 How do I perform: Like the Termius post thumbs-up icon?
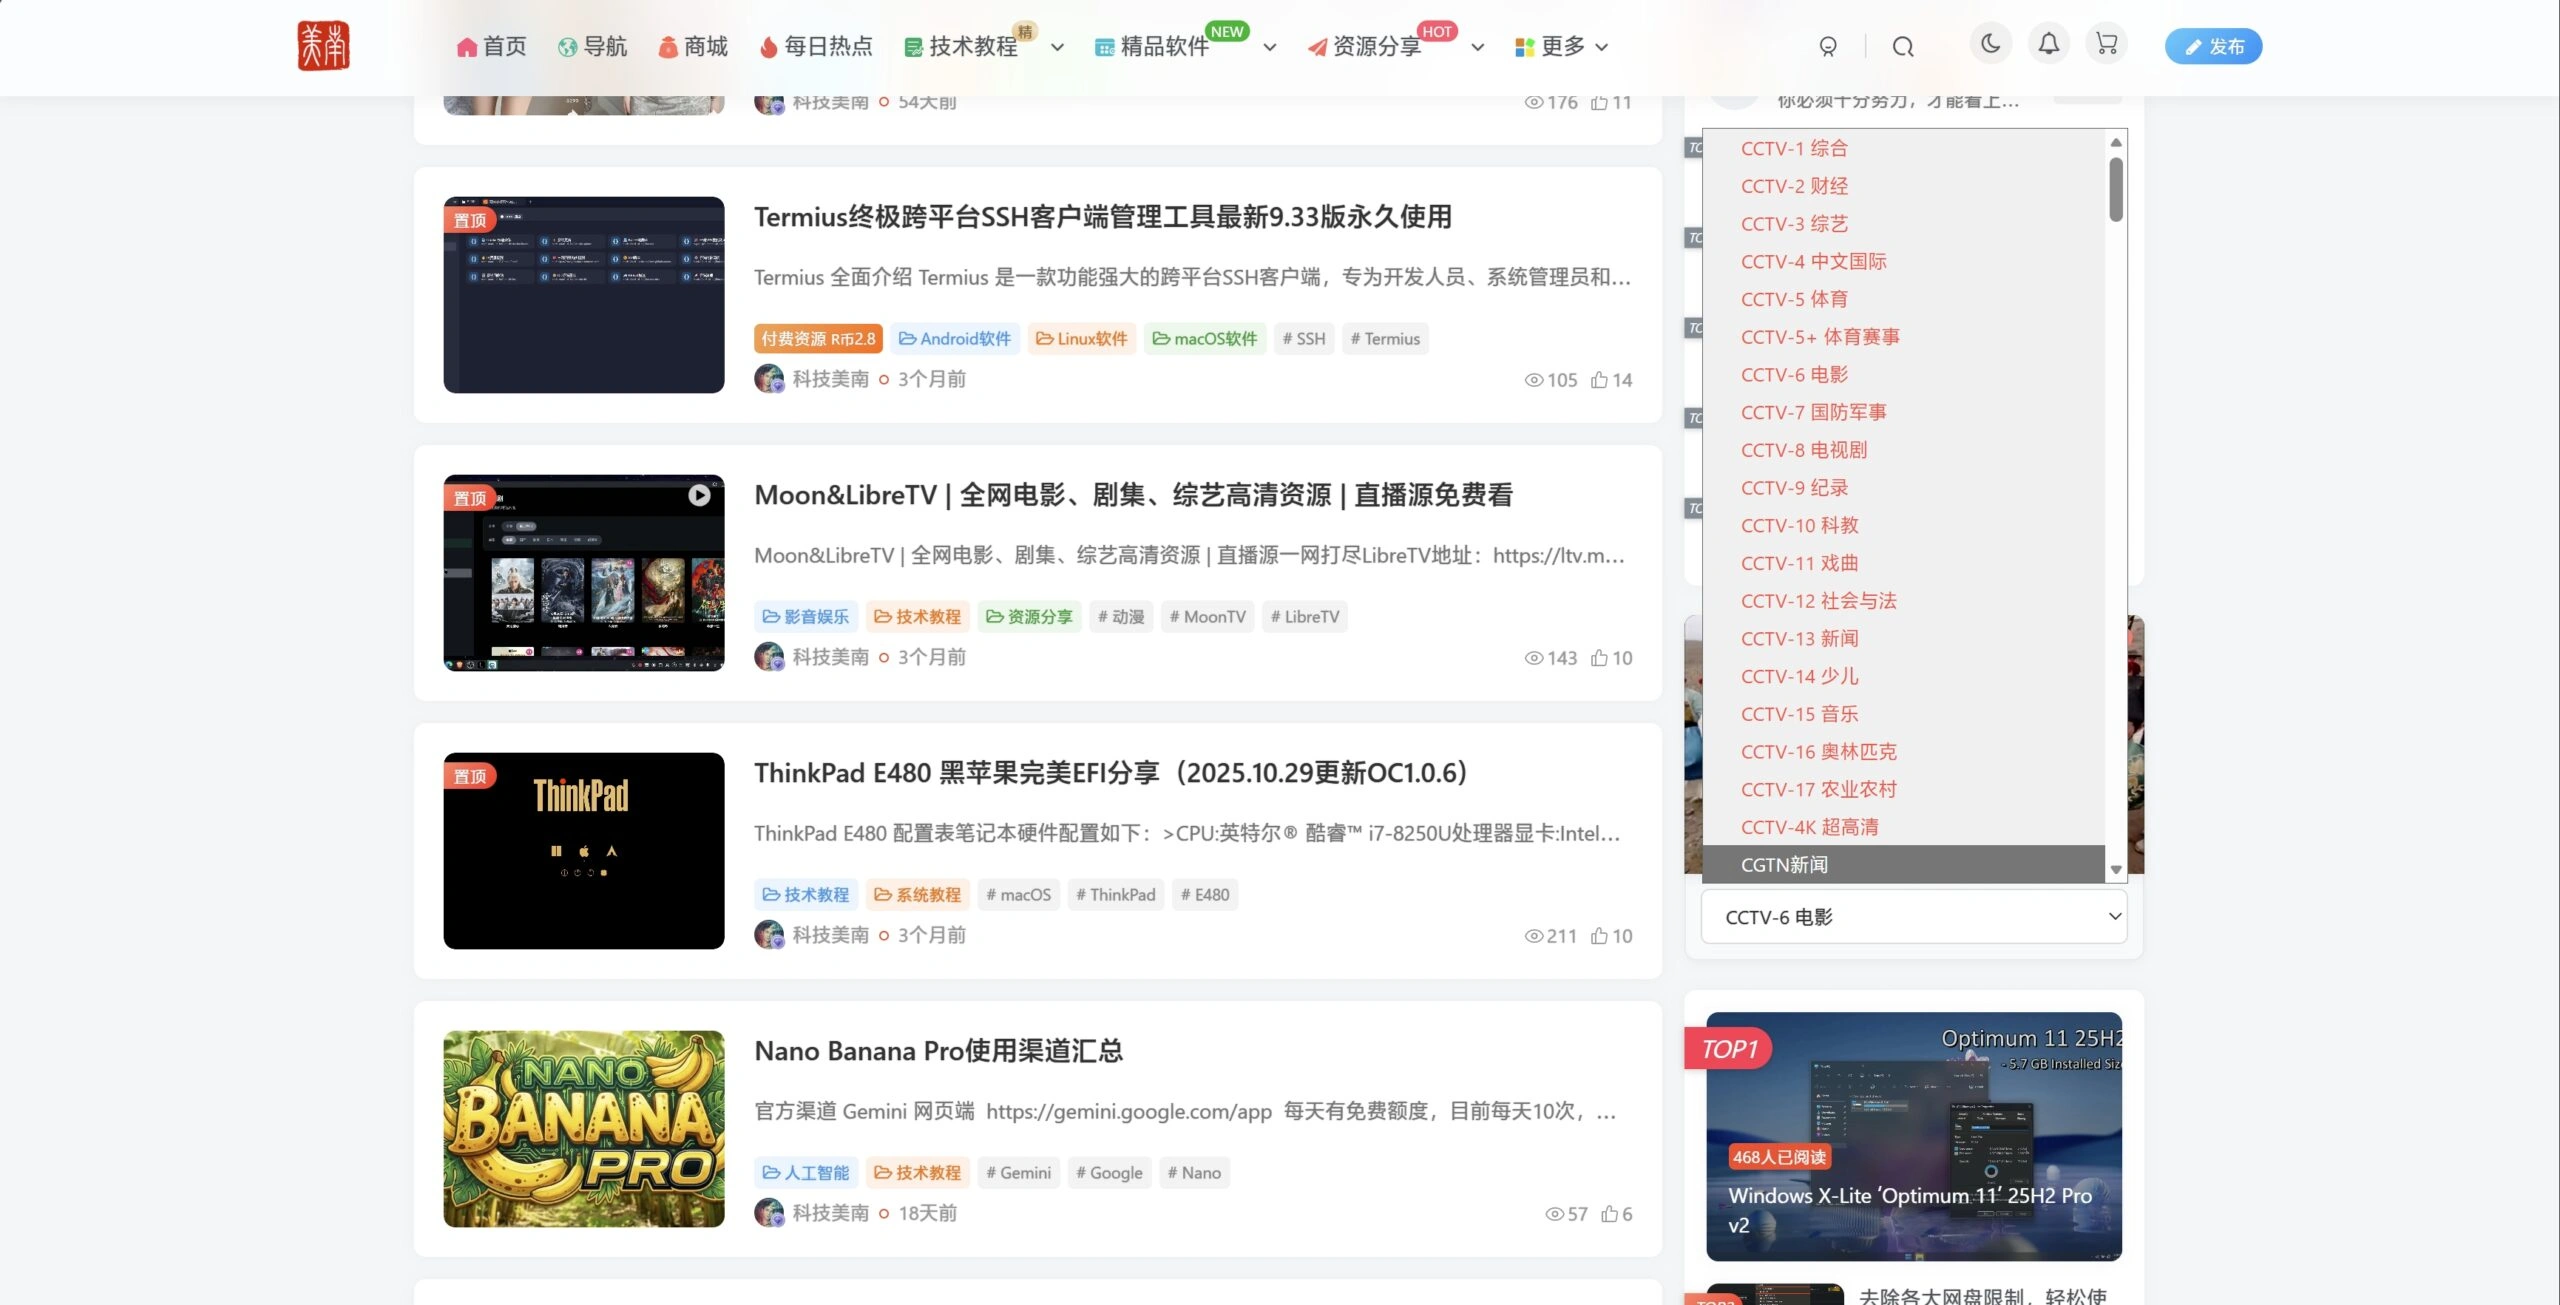click(1600, 380)
